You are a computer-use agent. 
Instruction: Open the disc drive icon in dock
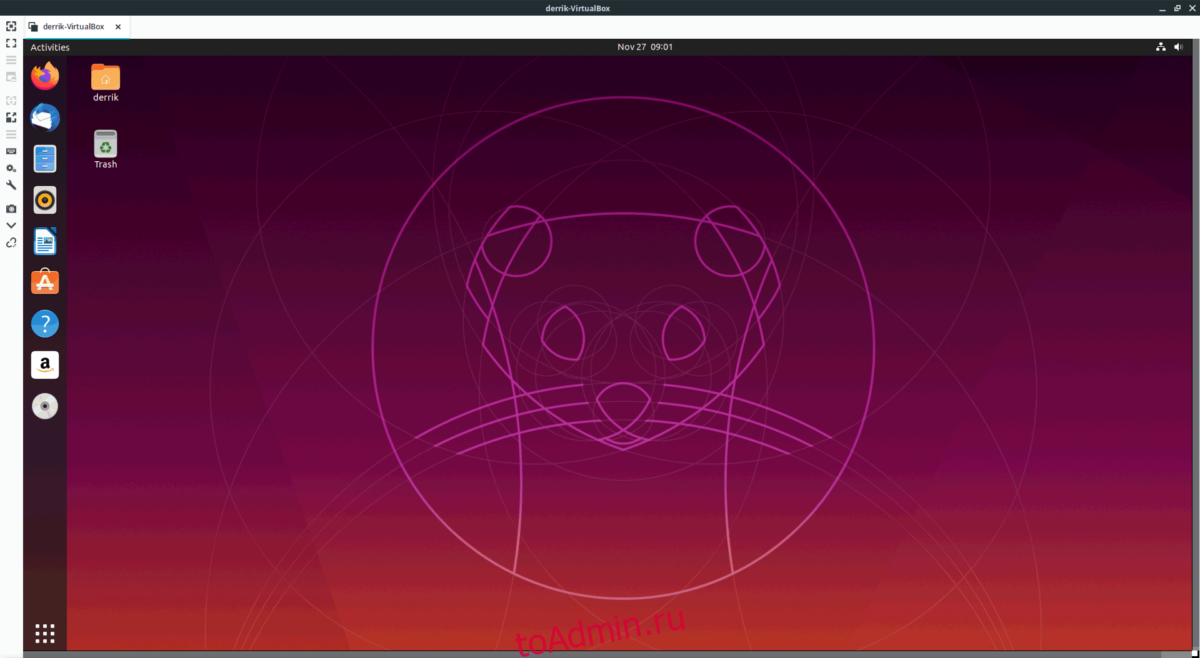click(45, 406)
